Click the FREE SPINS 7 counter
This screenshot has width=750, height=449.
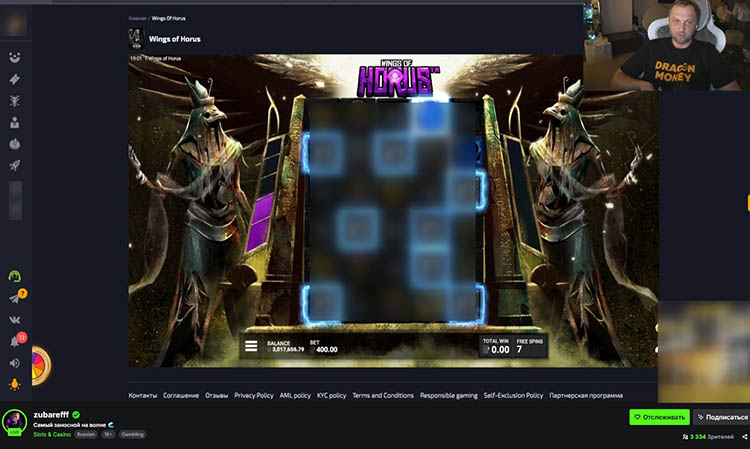[529, 346]
